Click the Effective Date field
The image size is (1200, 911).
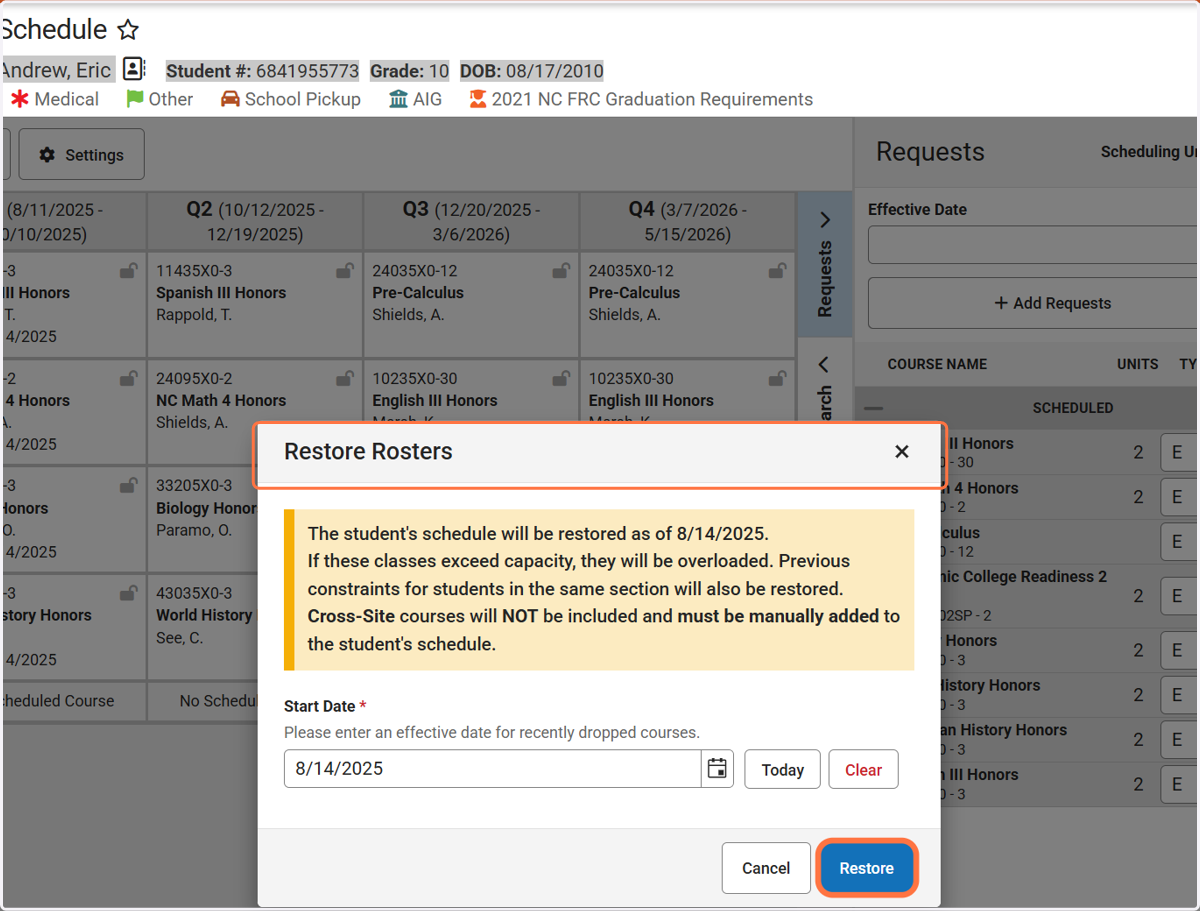(x=1034, y=245)
